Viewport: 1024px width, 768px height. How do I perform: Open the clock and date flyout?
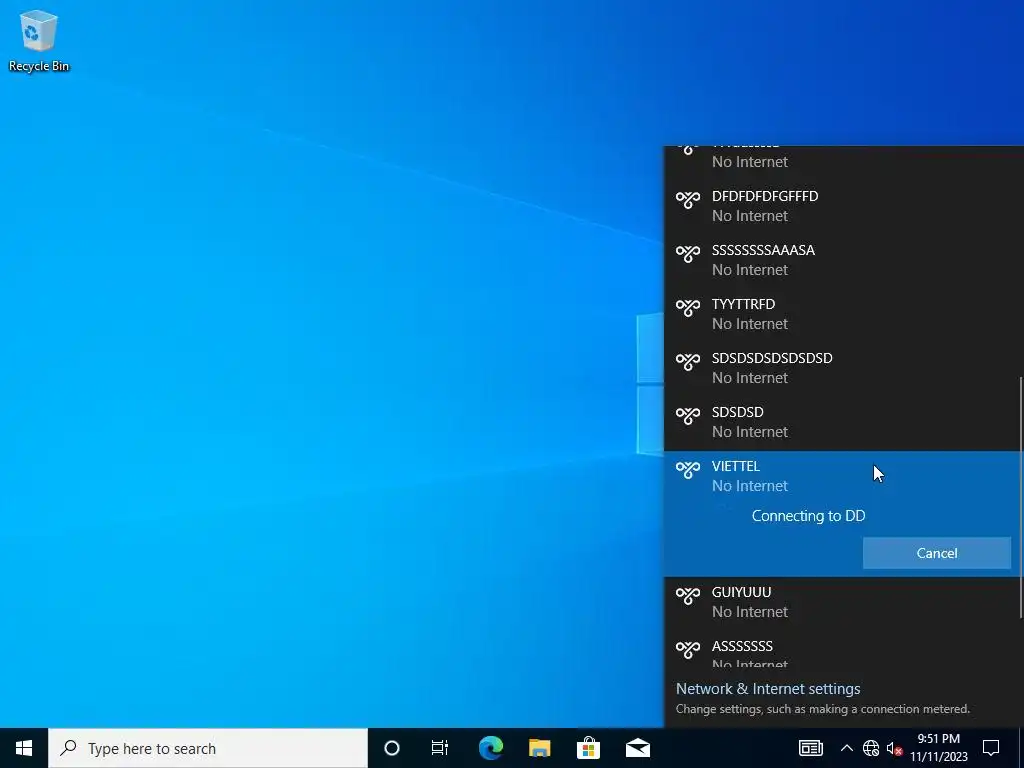938,748
